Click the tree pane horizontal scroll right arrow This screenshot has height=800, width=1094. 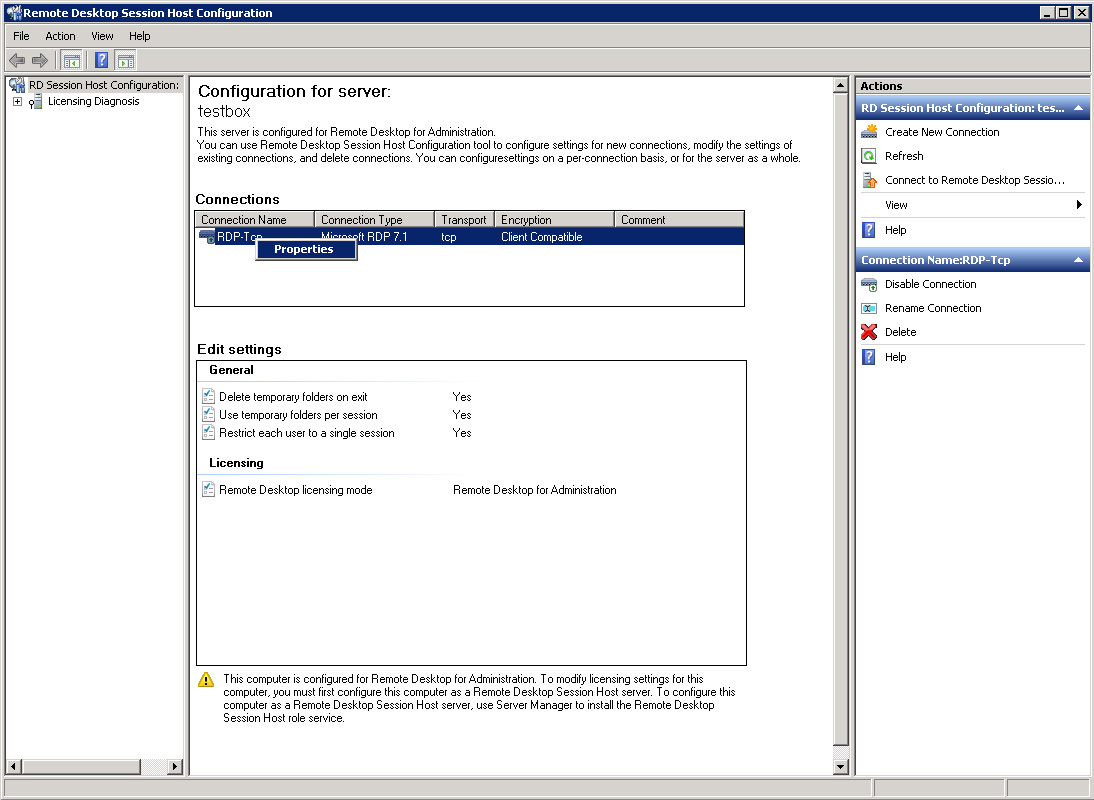[x=174, y=767]
